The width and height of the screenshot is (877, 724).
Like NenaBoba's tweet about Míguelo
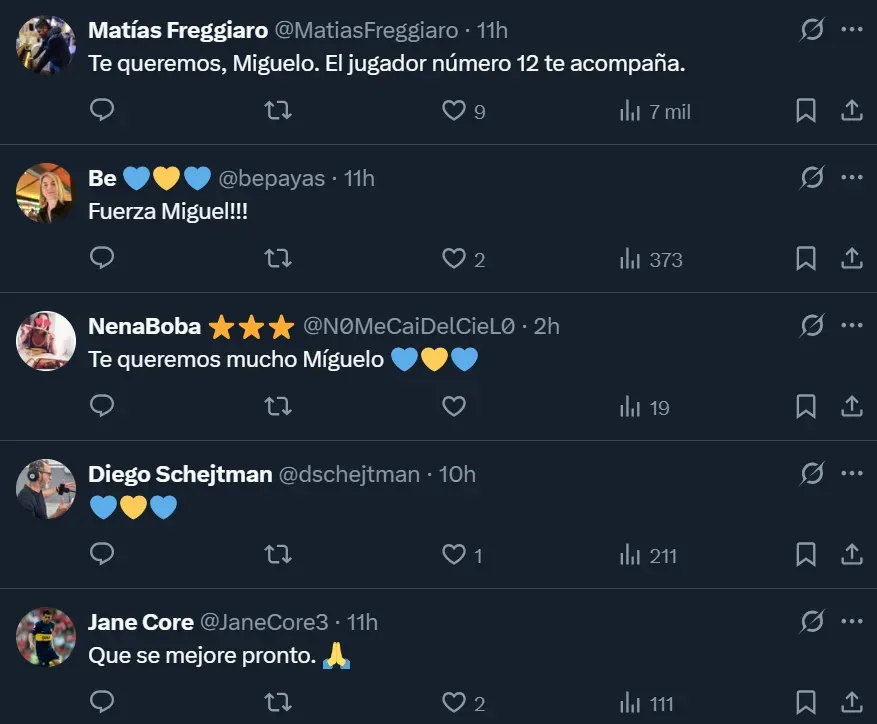(x=454, y=407)
